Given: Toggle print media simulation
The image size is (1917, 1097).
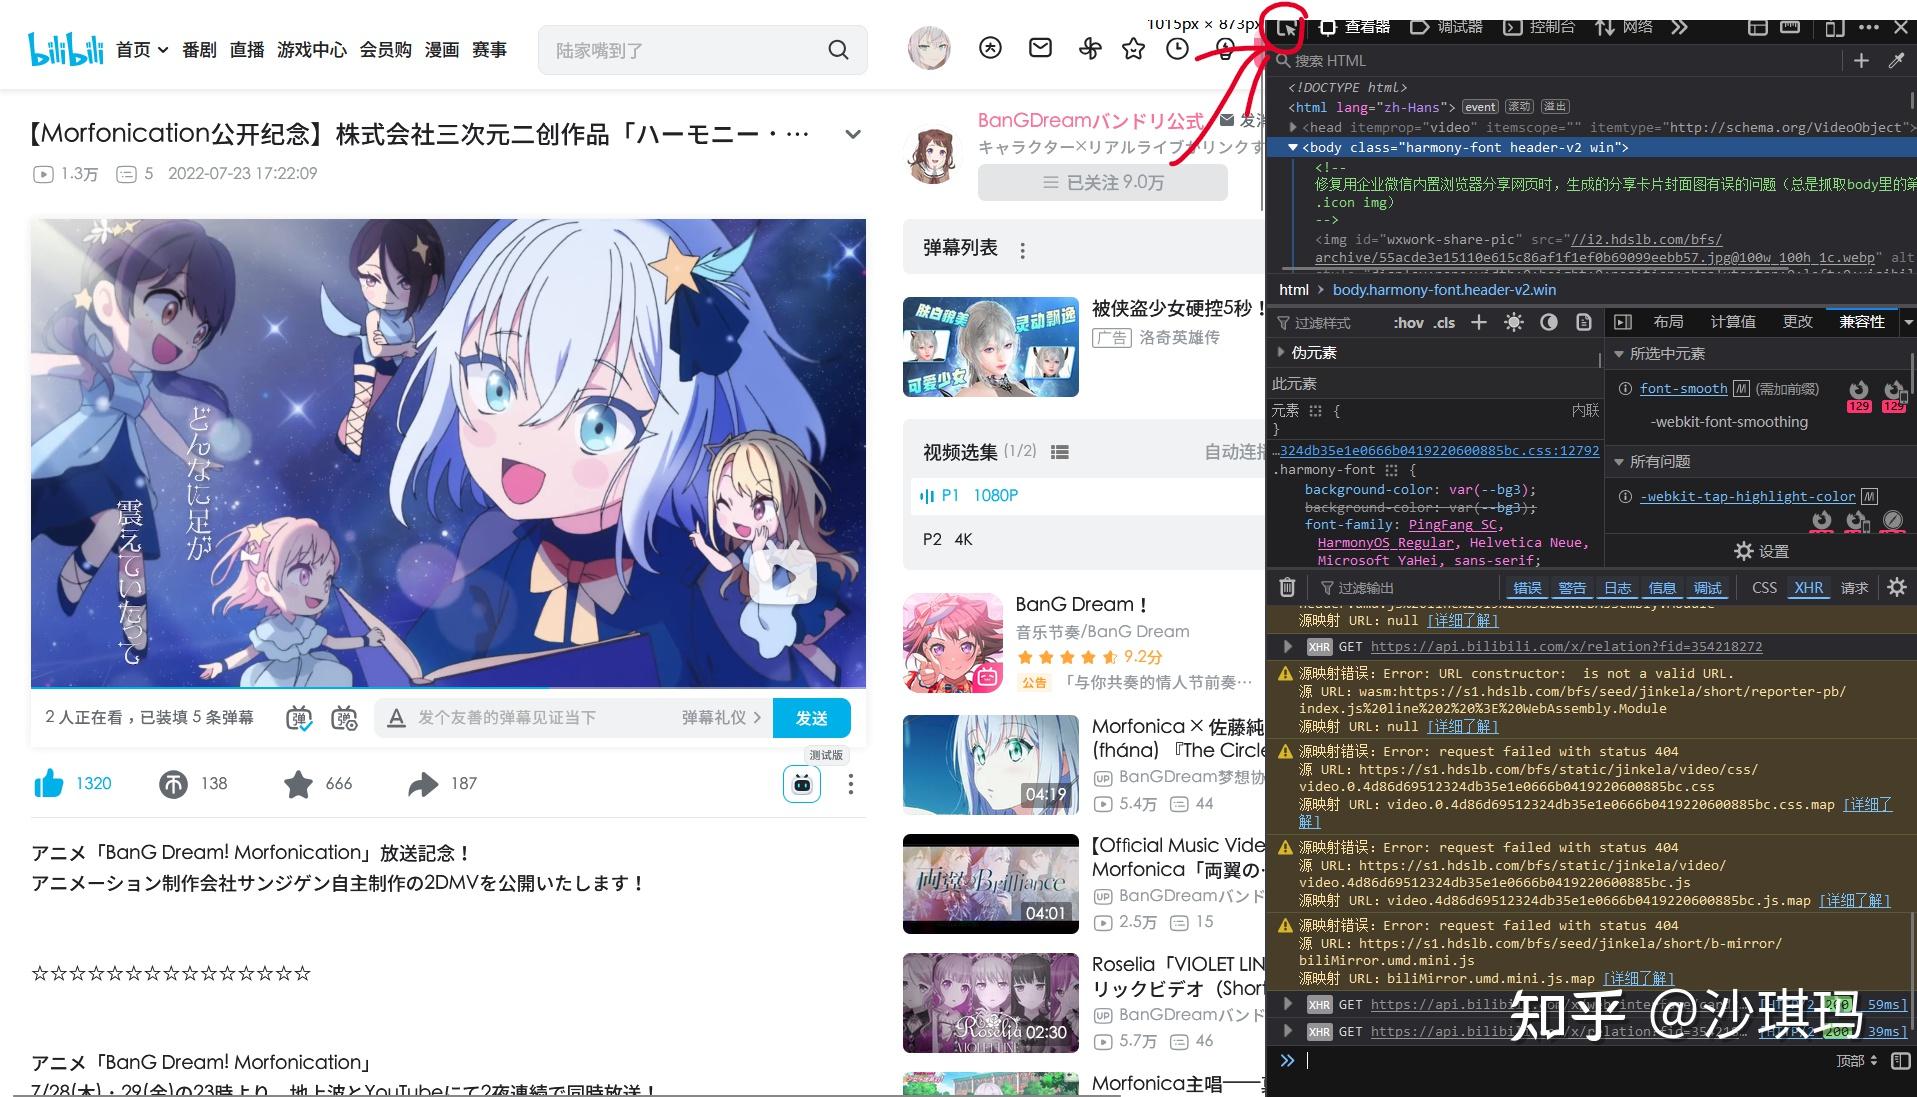Looking at the screenshot, I should 1583,322.
